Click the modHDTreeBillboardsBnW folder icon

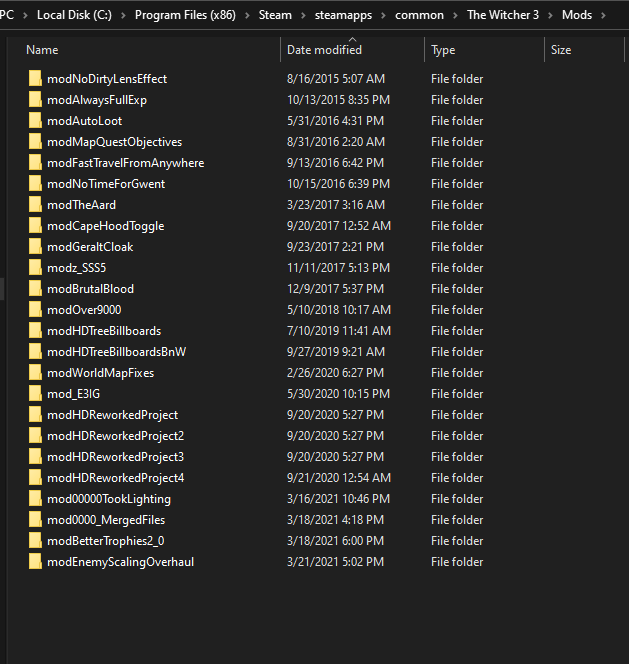(x=35, y=352)
